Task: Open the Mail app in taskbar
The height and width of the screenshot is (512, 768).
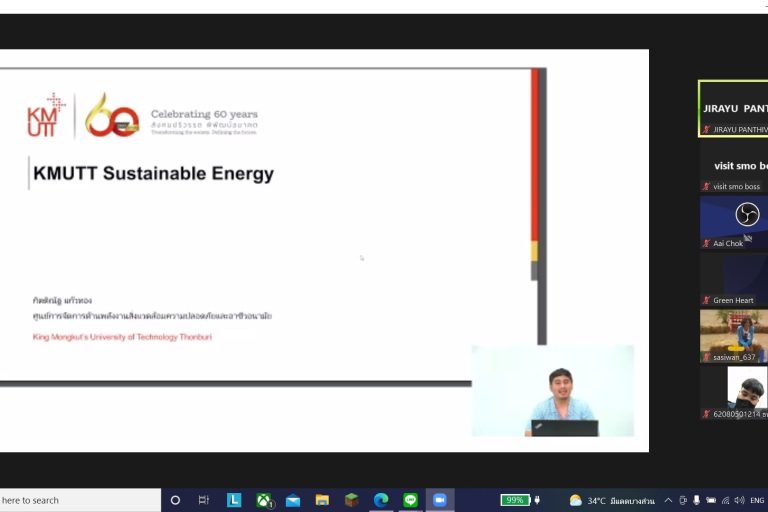Action: pyautogui.click(x=293, y=500)
